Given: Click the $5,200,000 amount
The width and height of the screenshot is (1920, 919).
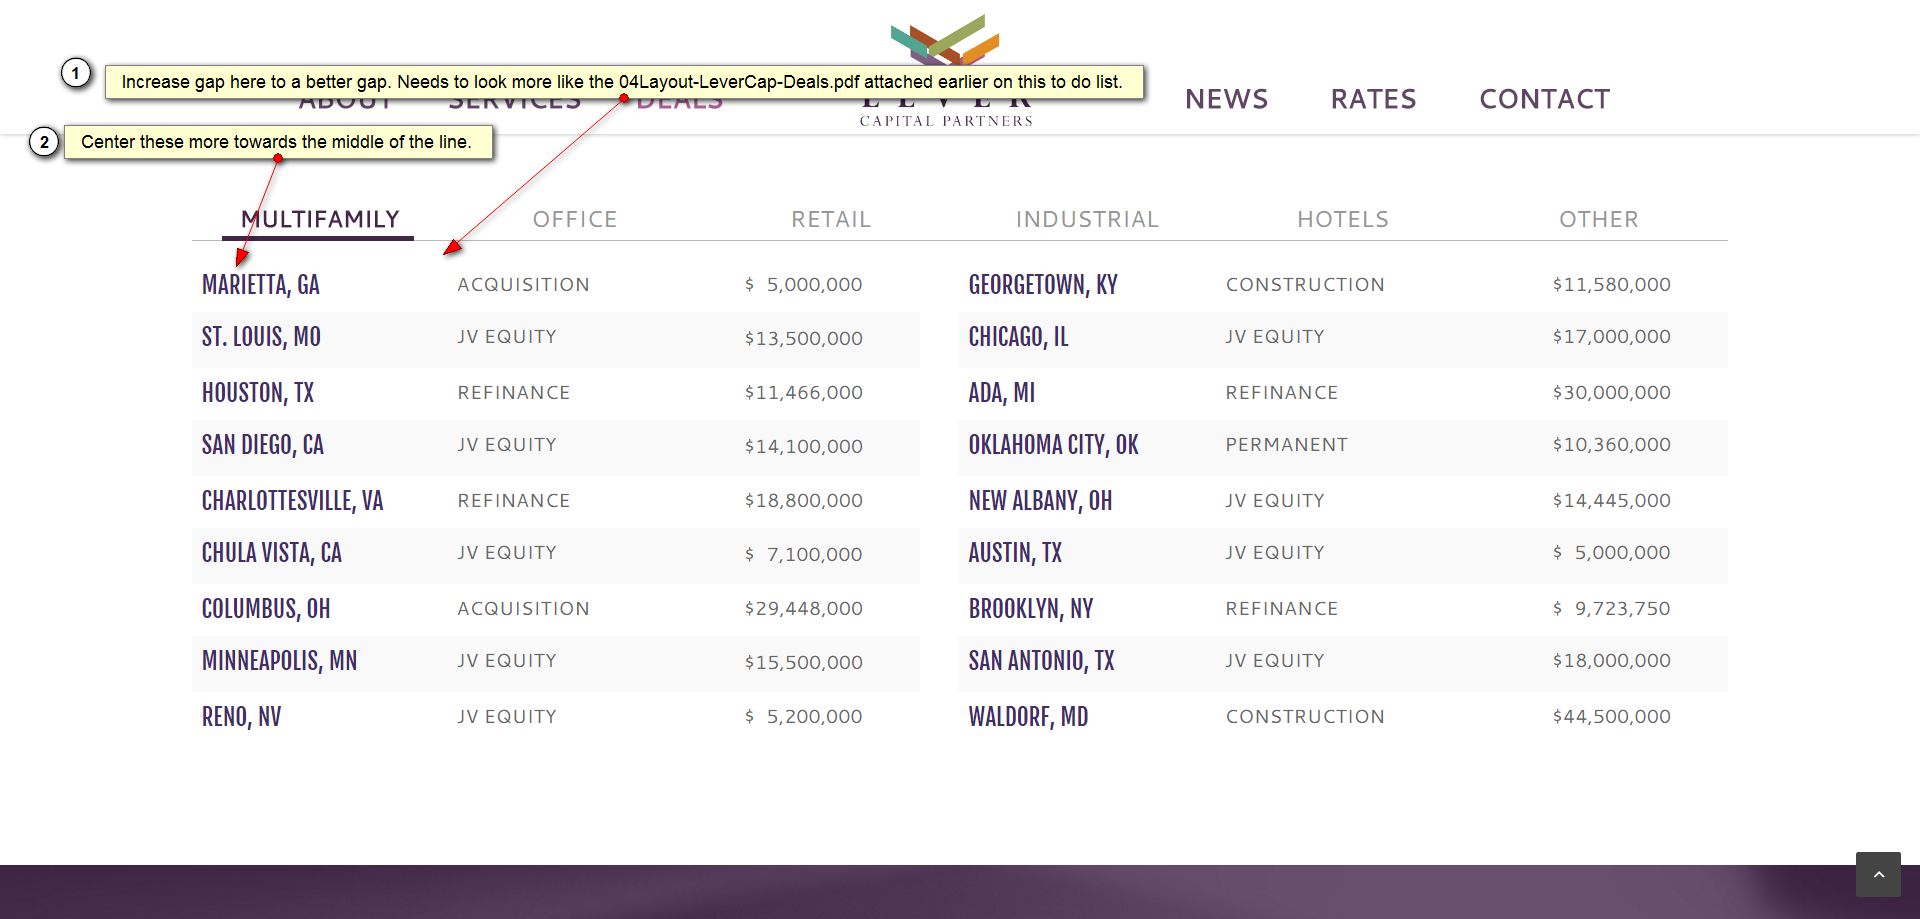Looking at the screenshot, I should (x=804, y=717).
